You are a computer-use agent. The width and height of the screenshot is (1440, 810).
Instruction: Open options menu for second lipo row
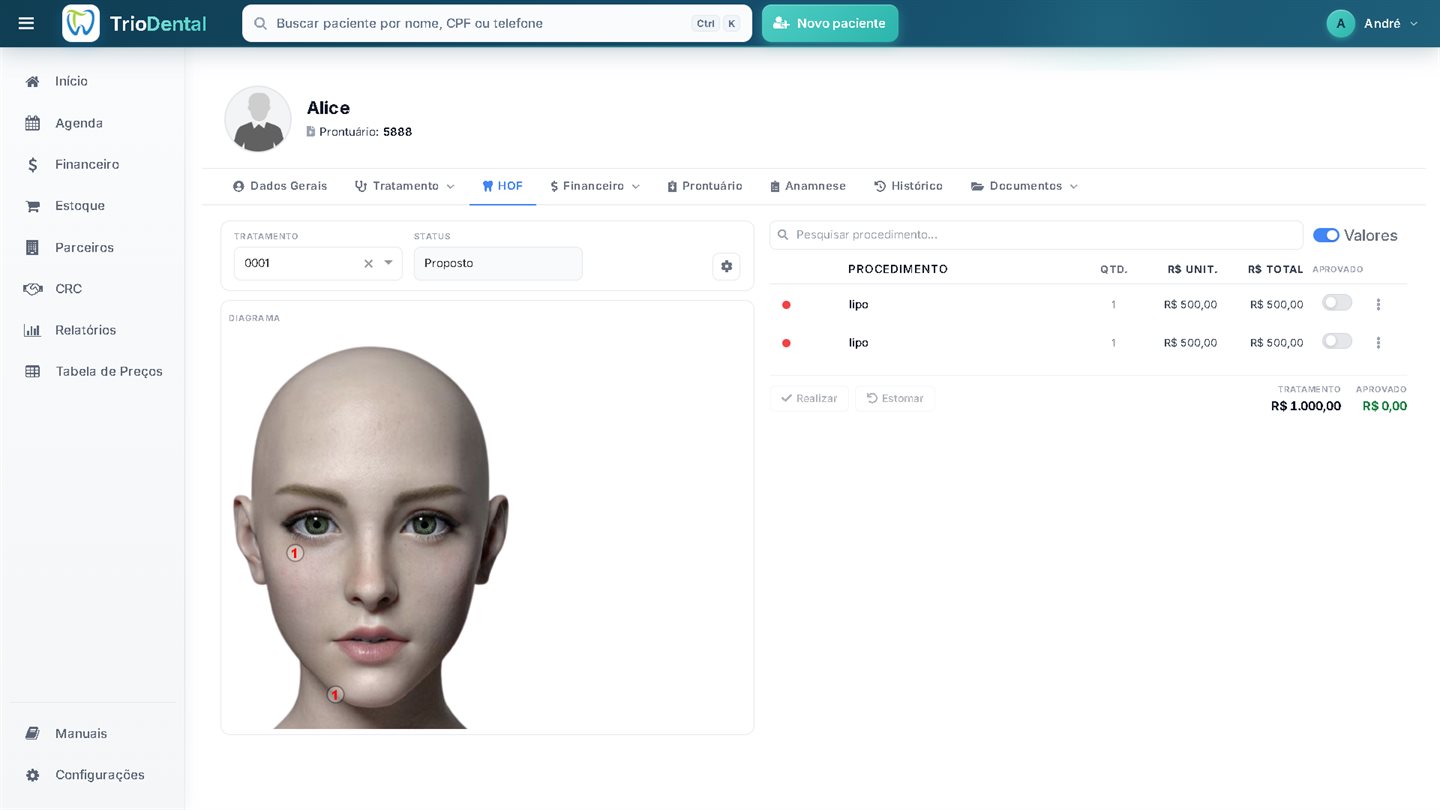[x=1378, y=343]
